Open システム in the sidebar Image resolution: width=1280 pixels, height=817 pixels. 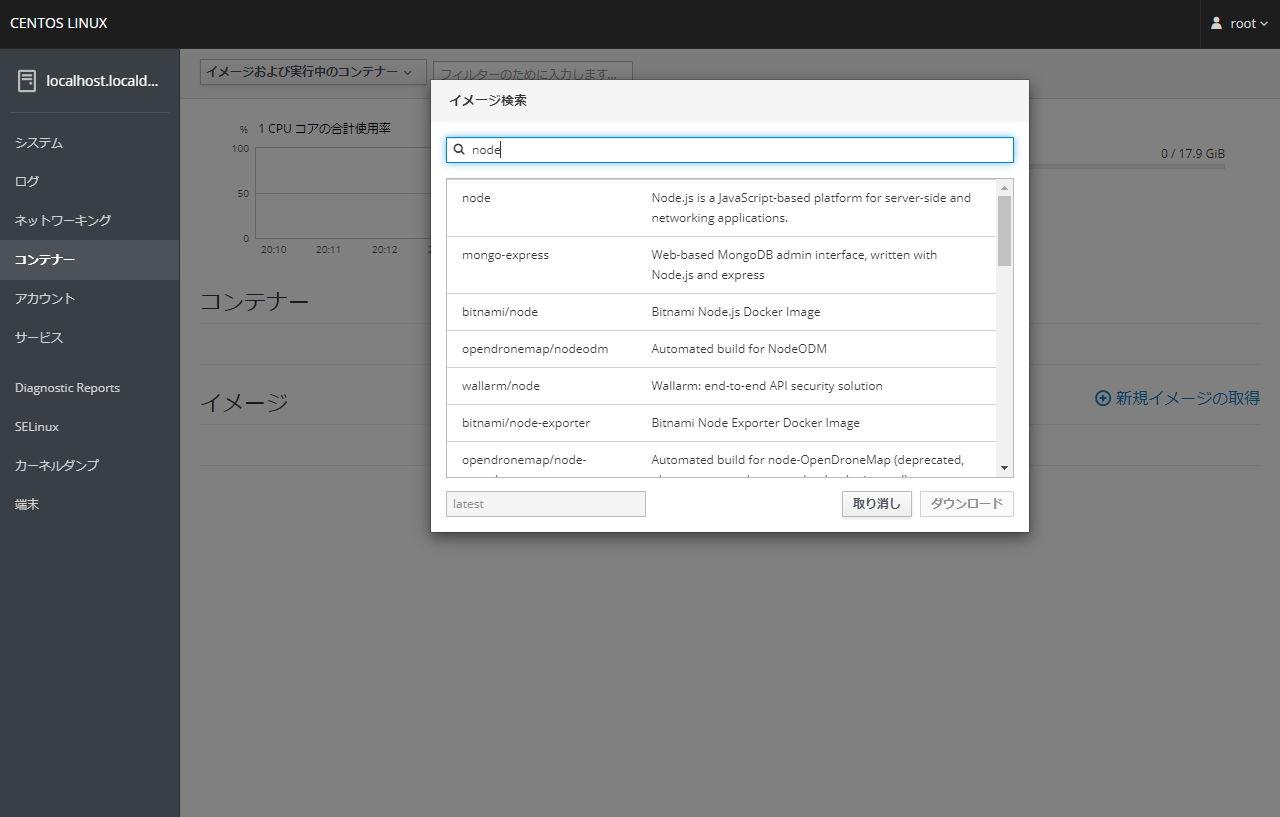click(90, 143)
